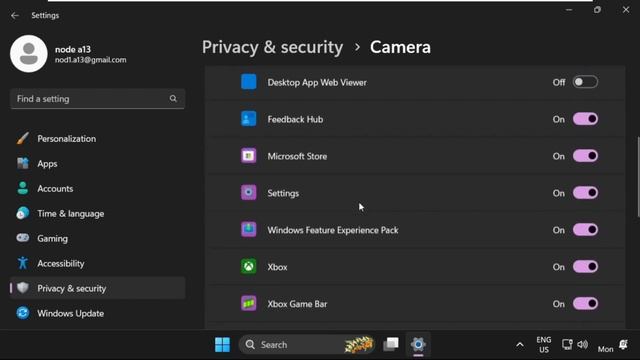Viewport: 640px width, 360px height.
Task: Click the ENG US language indicator
Action: pos(544,344)
